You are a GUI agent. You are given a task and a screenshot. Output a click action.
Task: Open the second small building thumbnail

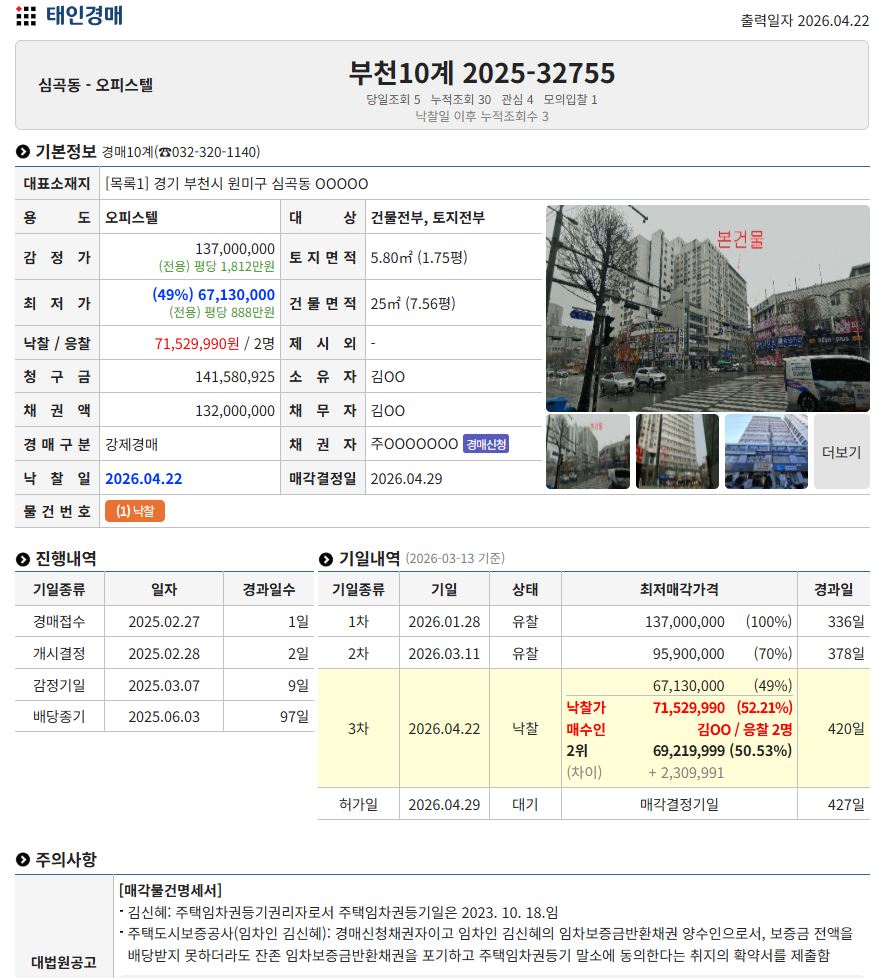(677, 452)
